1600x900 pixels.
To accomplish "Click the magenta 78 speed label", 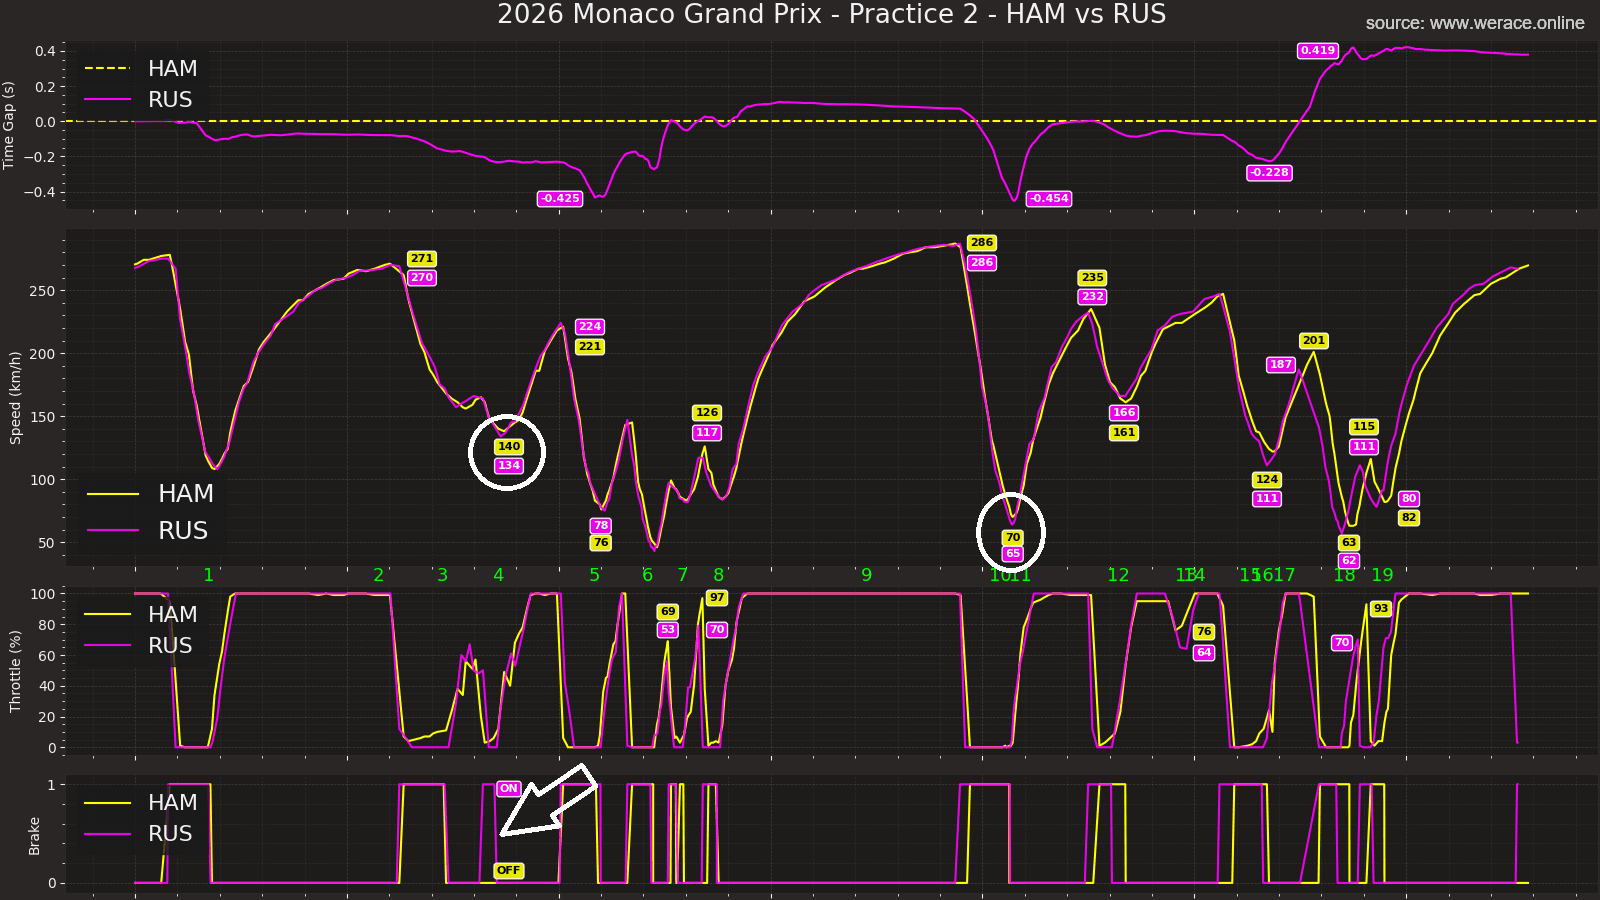I will pyautogui.click(x=601, y=525).
